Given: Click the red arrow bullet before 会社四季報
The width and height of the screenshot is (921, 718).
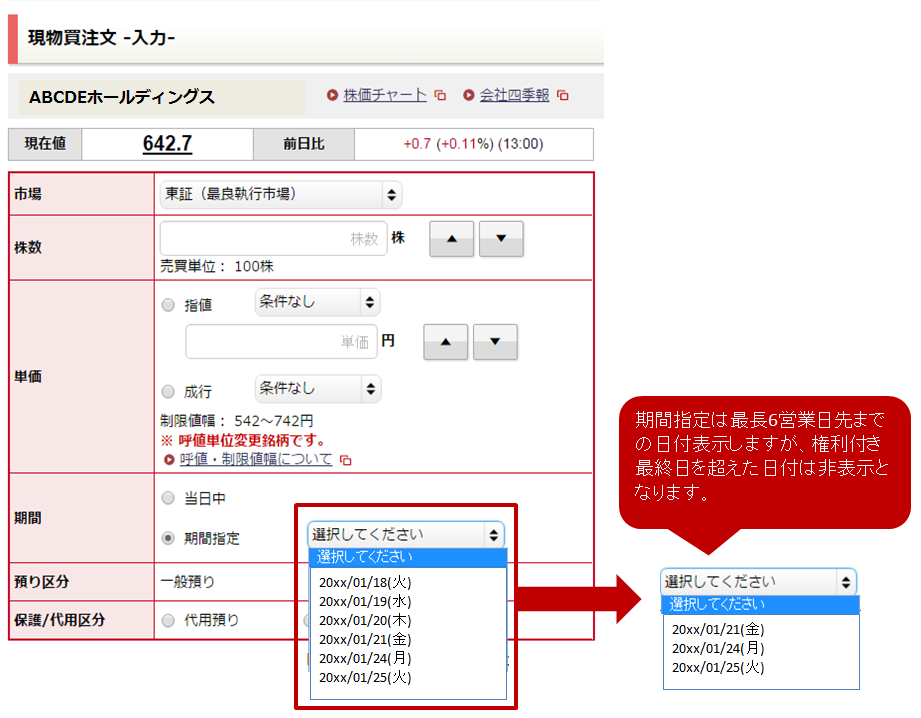Looking at the screenshot, I should pyautogui.click(x=469, y=95).
